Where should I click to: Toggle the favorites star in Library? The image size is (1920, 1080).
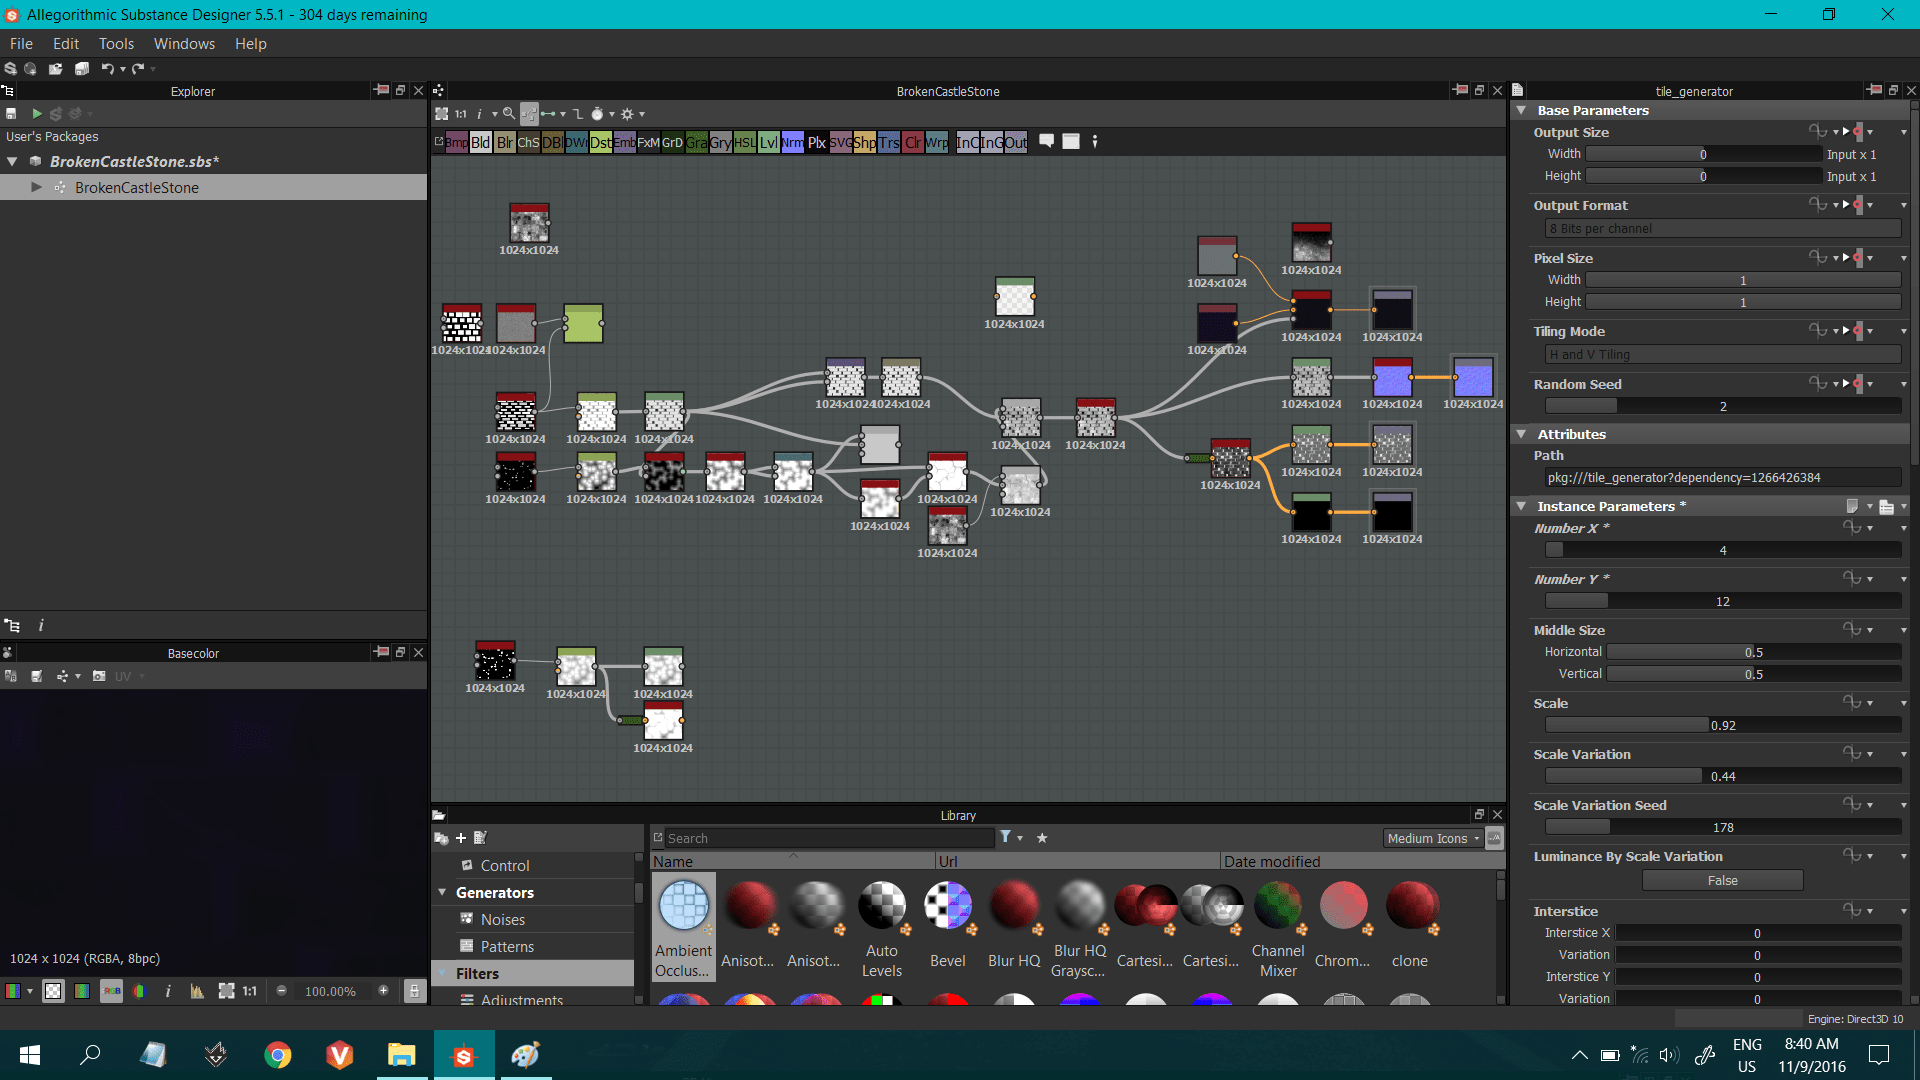[x=1042, y=838]
